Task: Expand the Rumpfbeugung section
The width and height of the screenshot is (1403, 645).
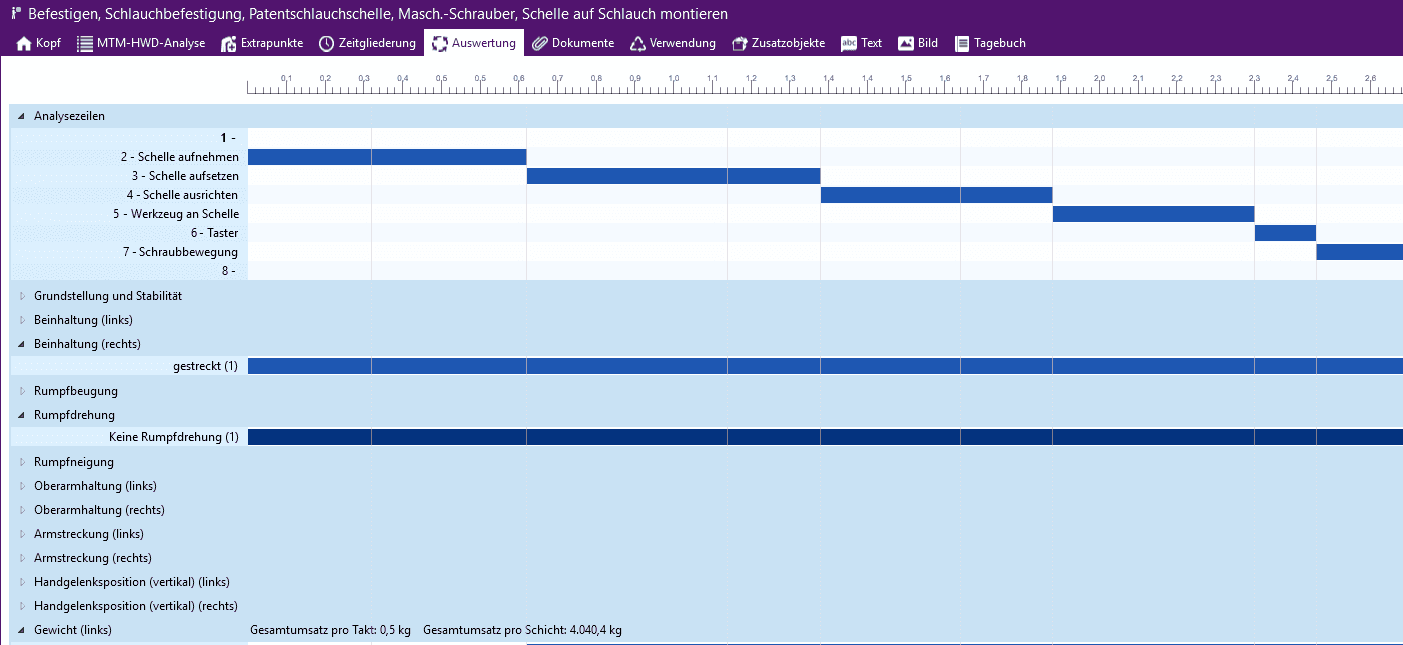Action: pyautogui.click(x=21, y=391)
